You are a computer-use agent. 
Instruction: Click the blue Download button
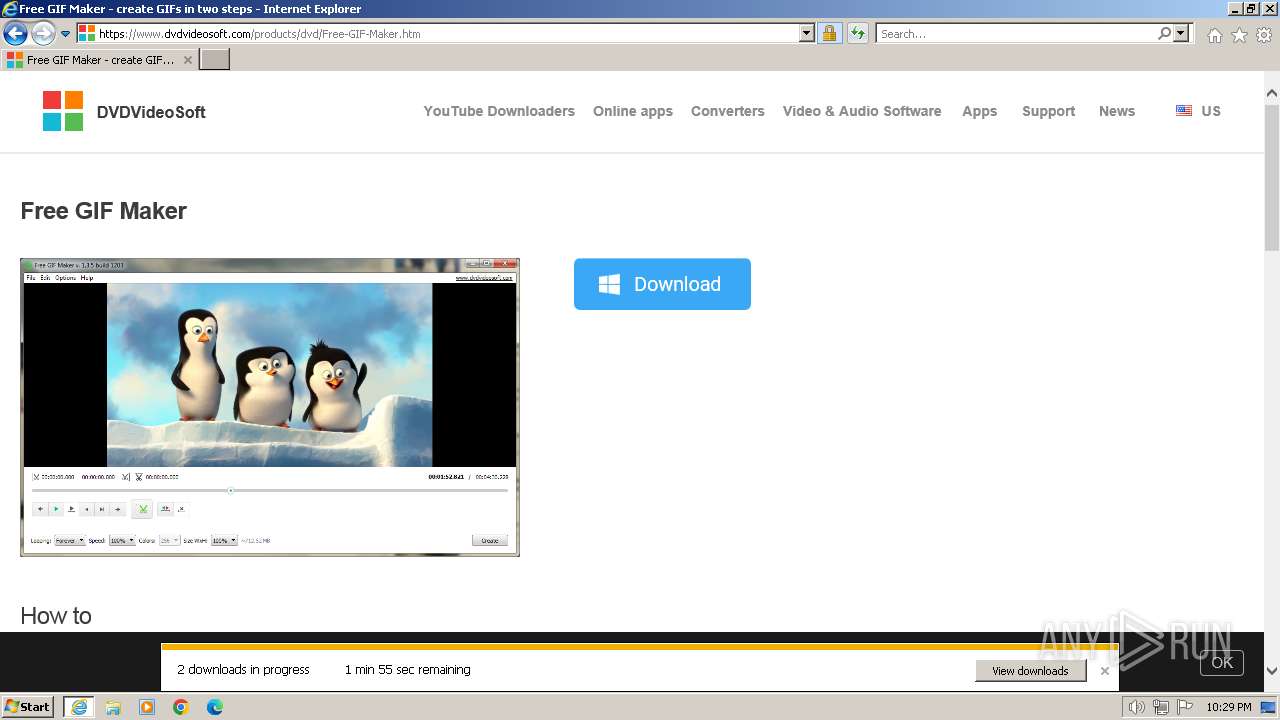662,284
